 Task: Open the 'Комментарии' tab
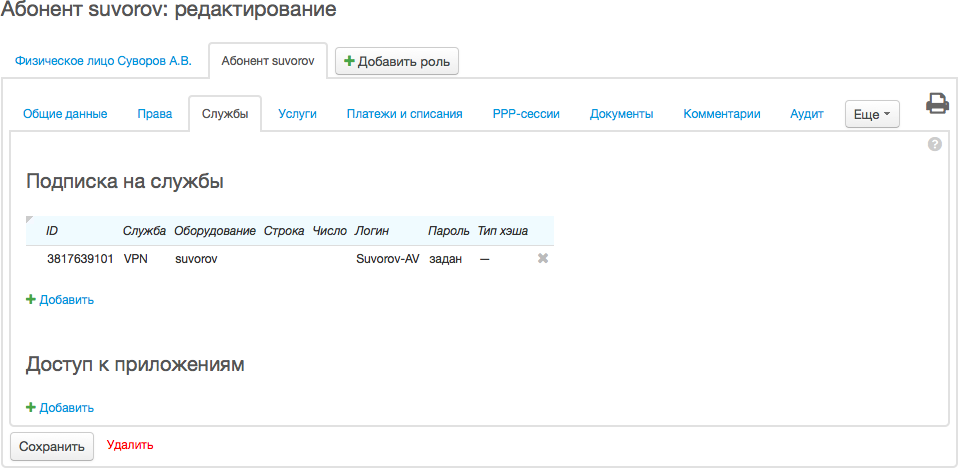click(721, 114)
